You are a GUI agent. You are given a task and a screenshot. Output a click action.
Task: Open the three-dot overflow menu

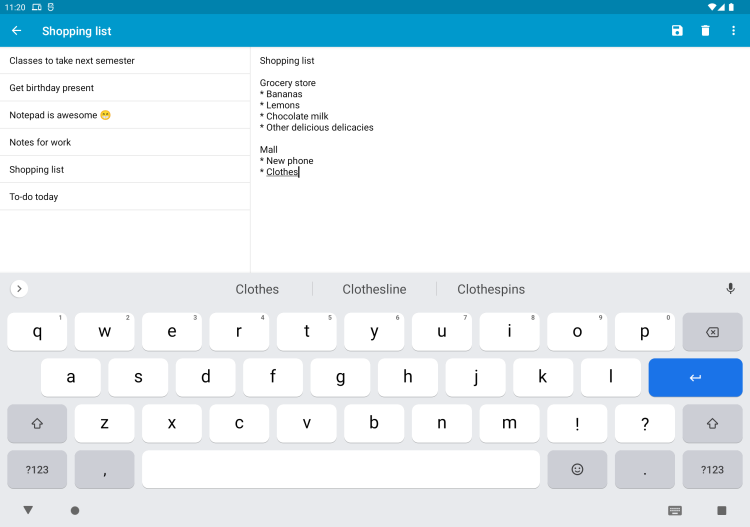point(733,31)
